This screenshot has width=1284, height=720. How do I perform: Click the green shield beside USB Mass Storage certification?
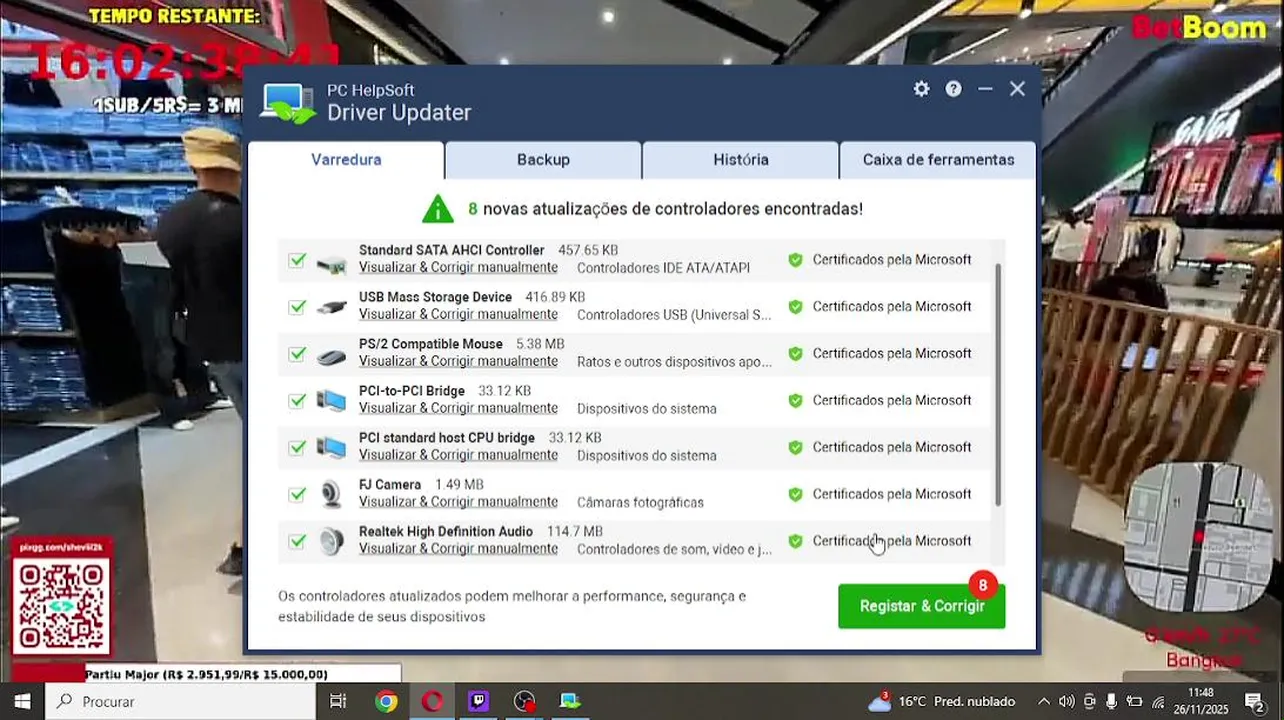tap(795, 307)
